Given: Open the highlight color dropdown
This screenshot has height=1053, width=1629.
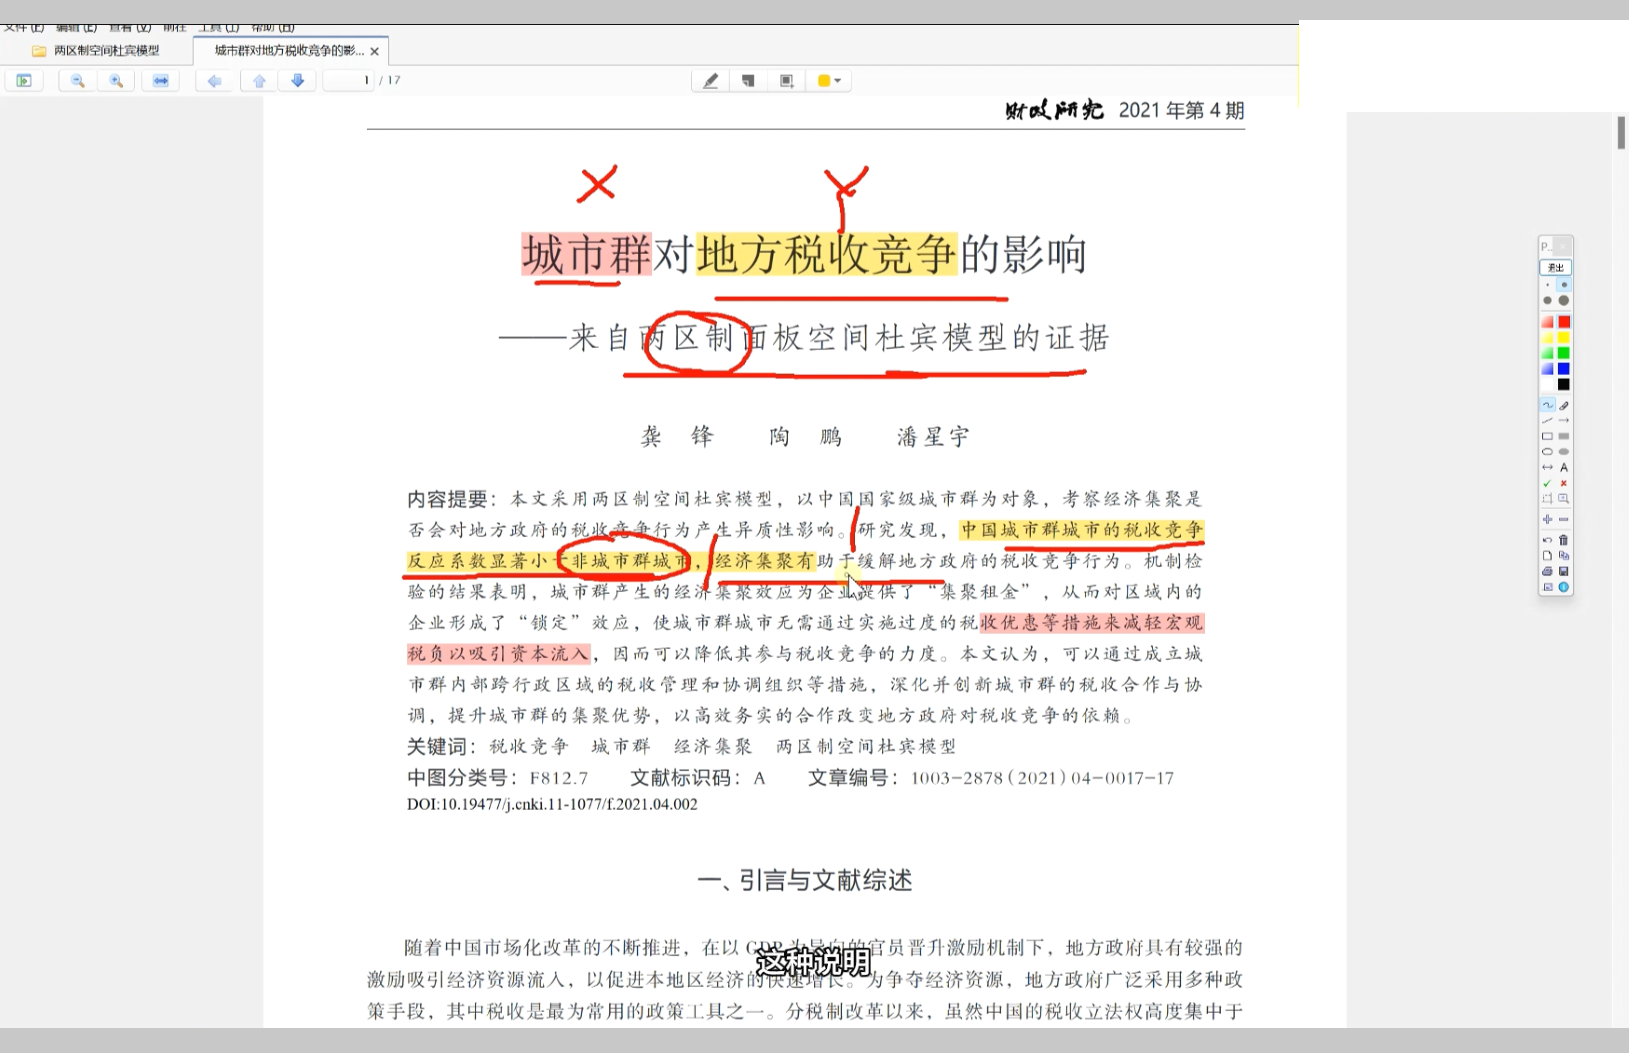Looking at the screenshot, I should coord(830,81).
